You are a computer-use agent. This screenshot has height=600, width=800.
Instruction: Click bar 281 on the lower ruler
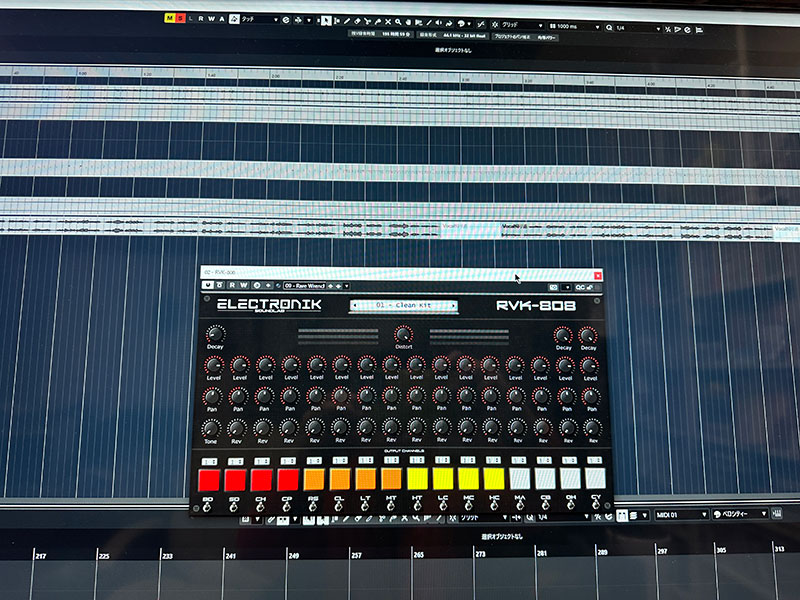click(x=541, y=553)
